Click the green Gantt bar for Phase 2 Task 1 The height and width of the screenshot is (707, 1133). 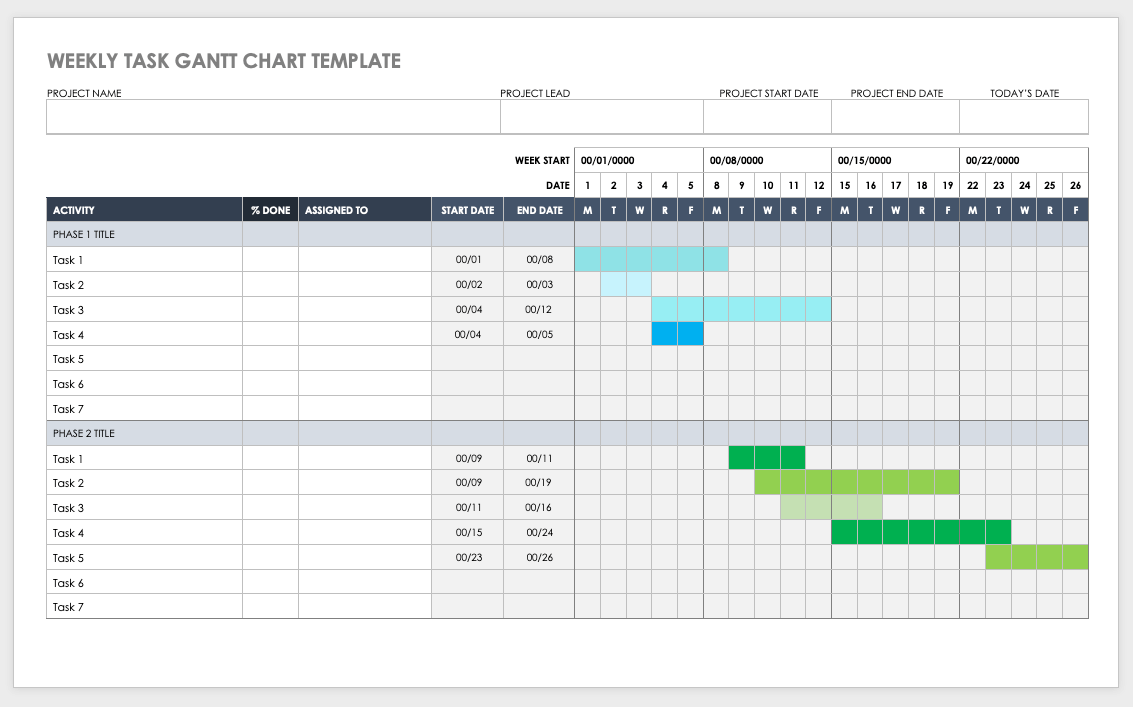click(x=767, y=458)
